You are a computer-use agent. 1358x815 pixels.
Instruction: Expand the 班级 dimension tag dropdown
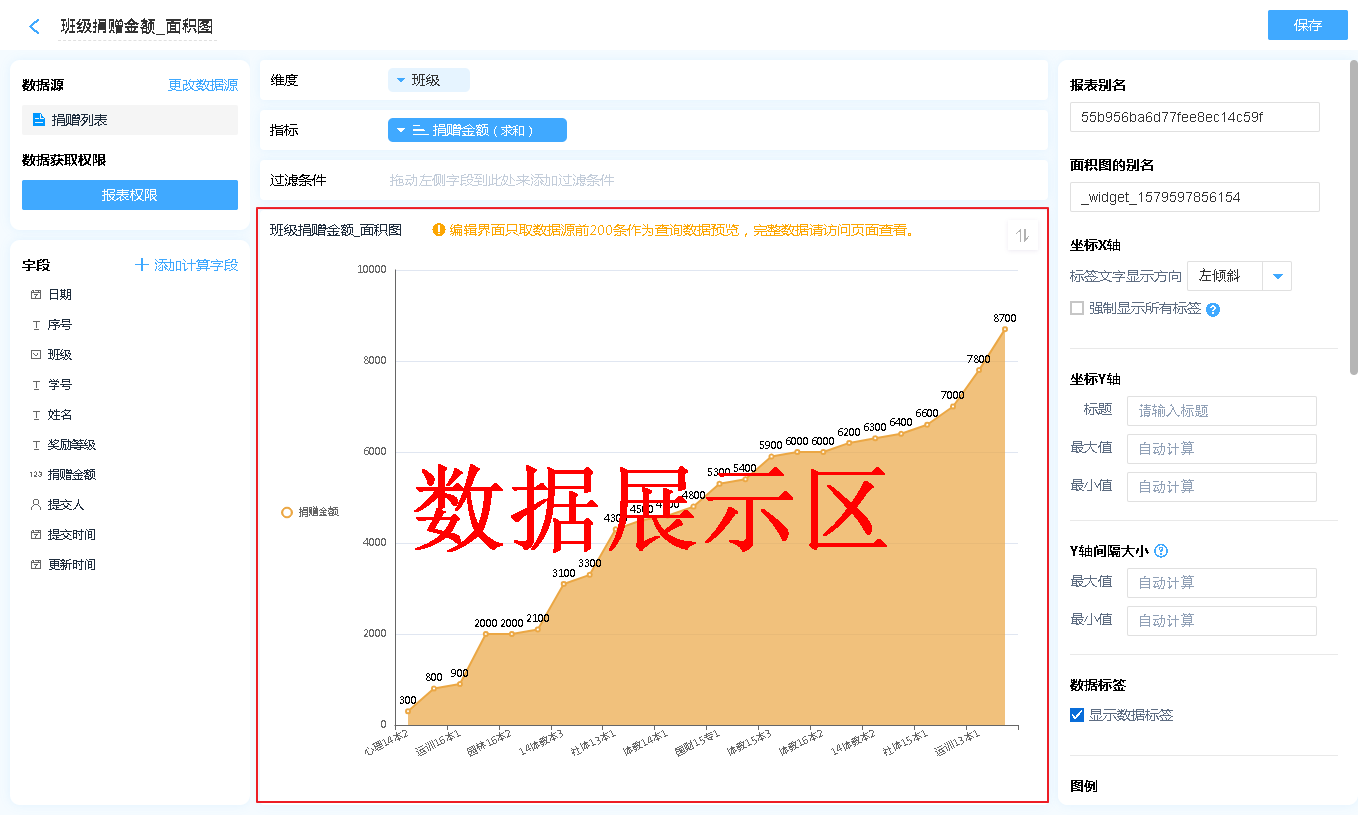(x=401, y=80)
